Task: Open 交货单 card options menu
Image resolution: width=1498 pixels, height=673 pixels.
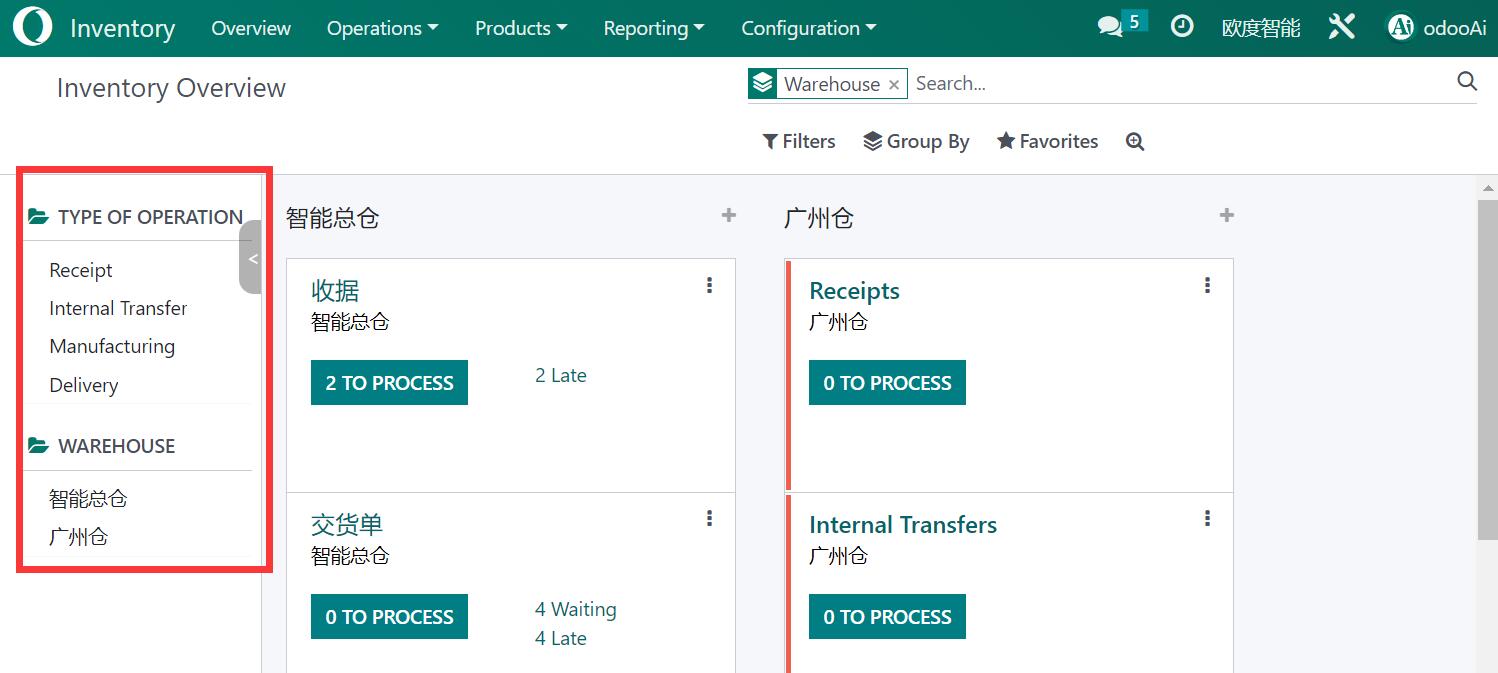Action: (x=709, y=518)
